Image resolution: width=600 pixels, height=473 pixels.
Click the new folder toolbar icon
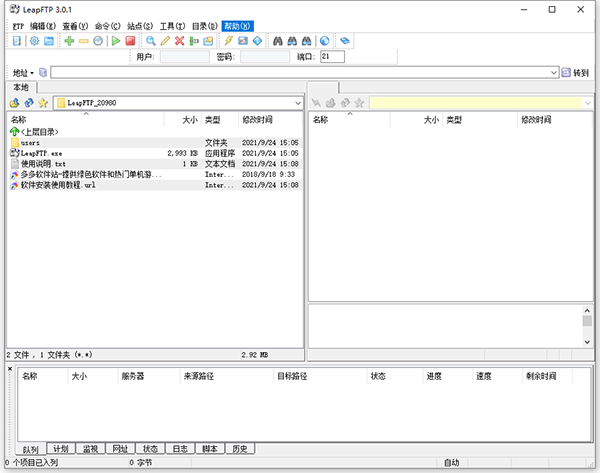[x=208, y=41]
